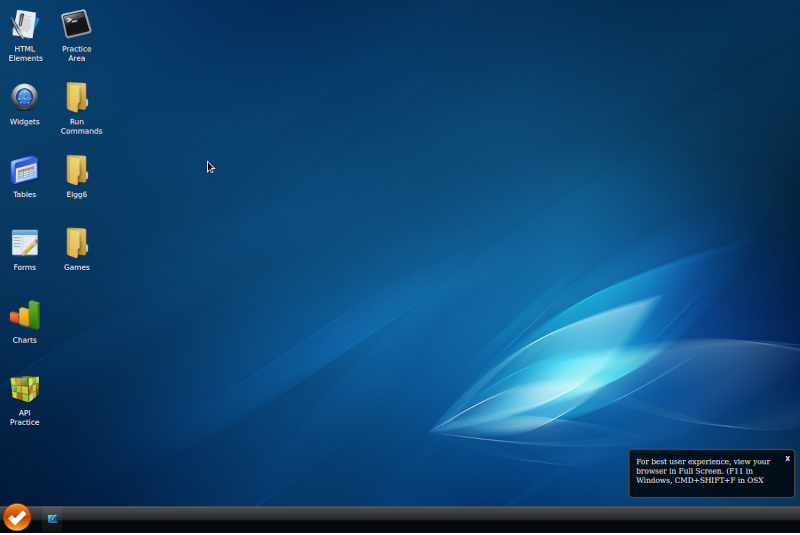Click the 'Practice Area' label text
800x535 pixels.
click(x=77, y=53)
